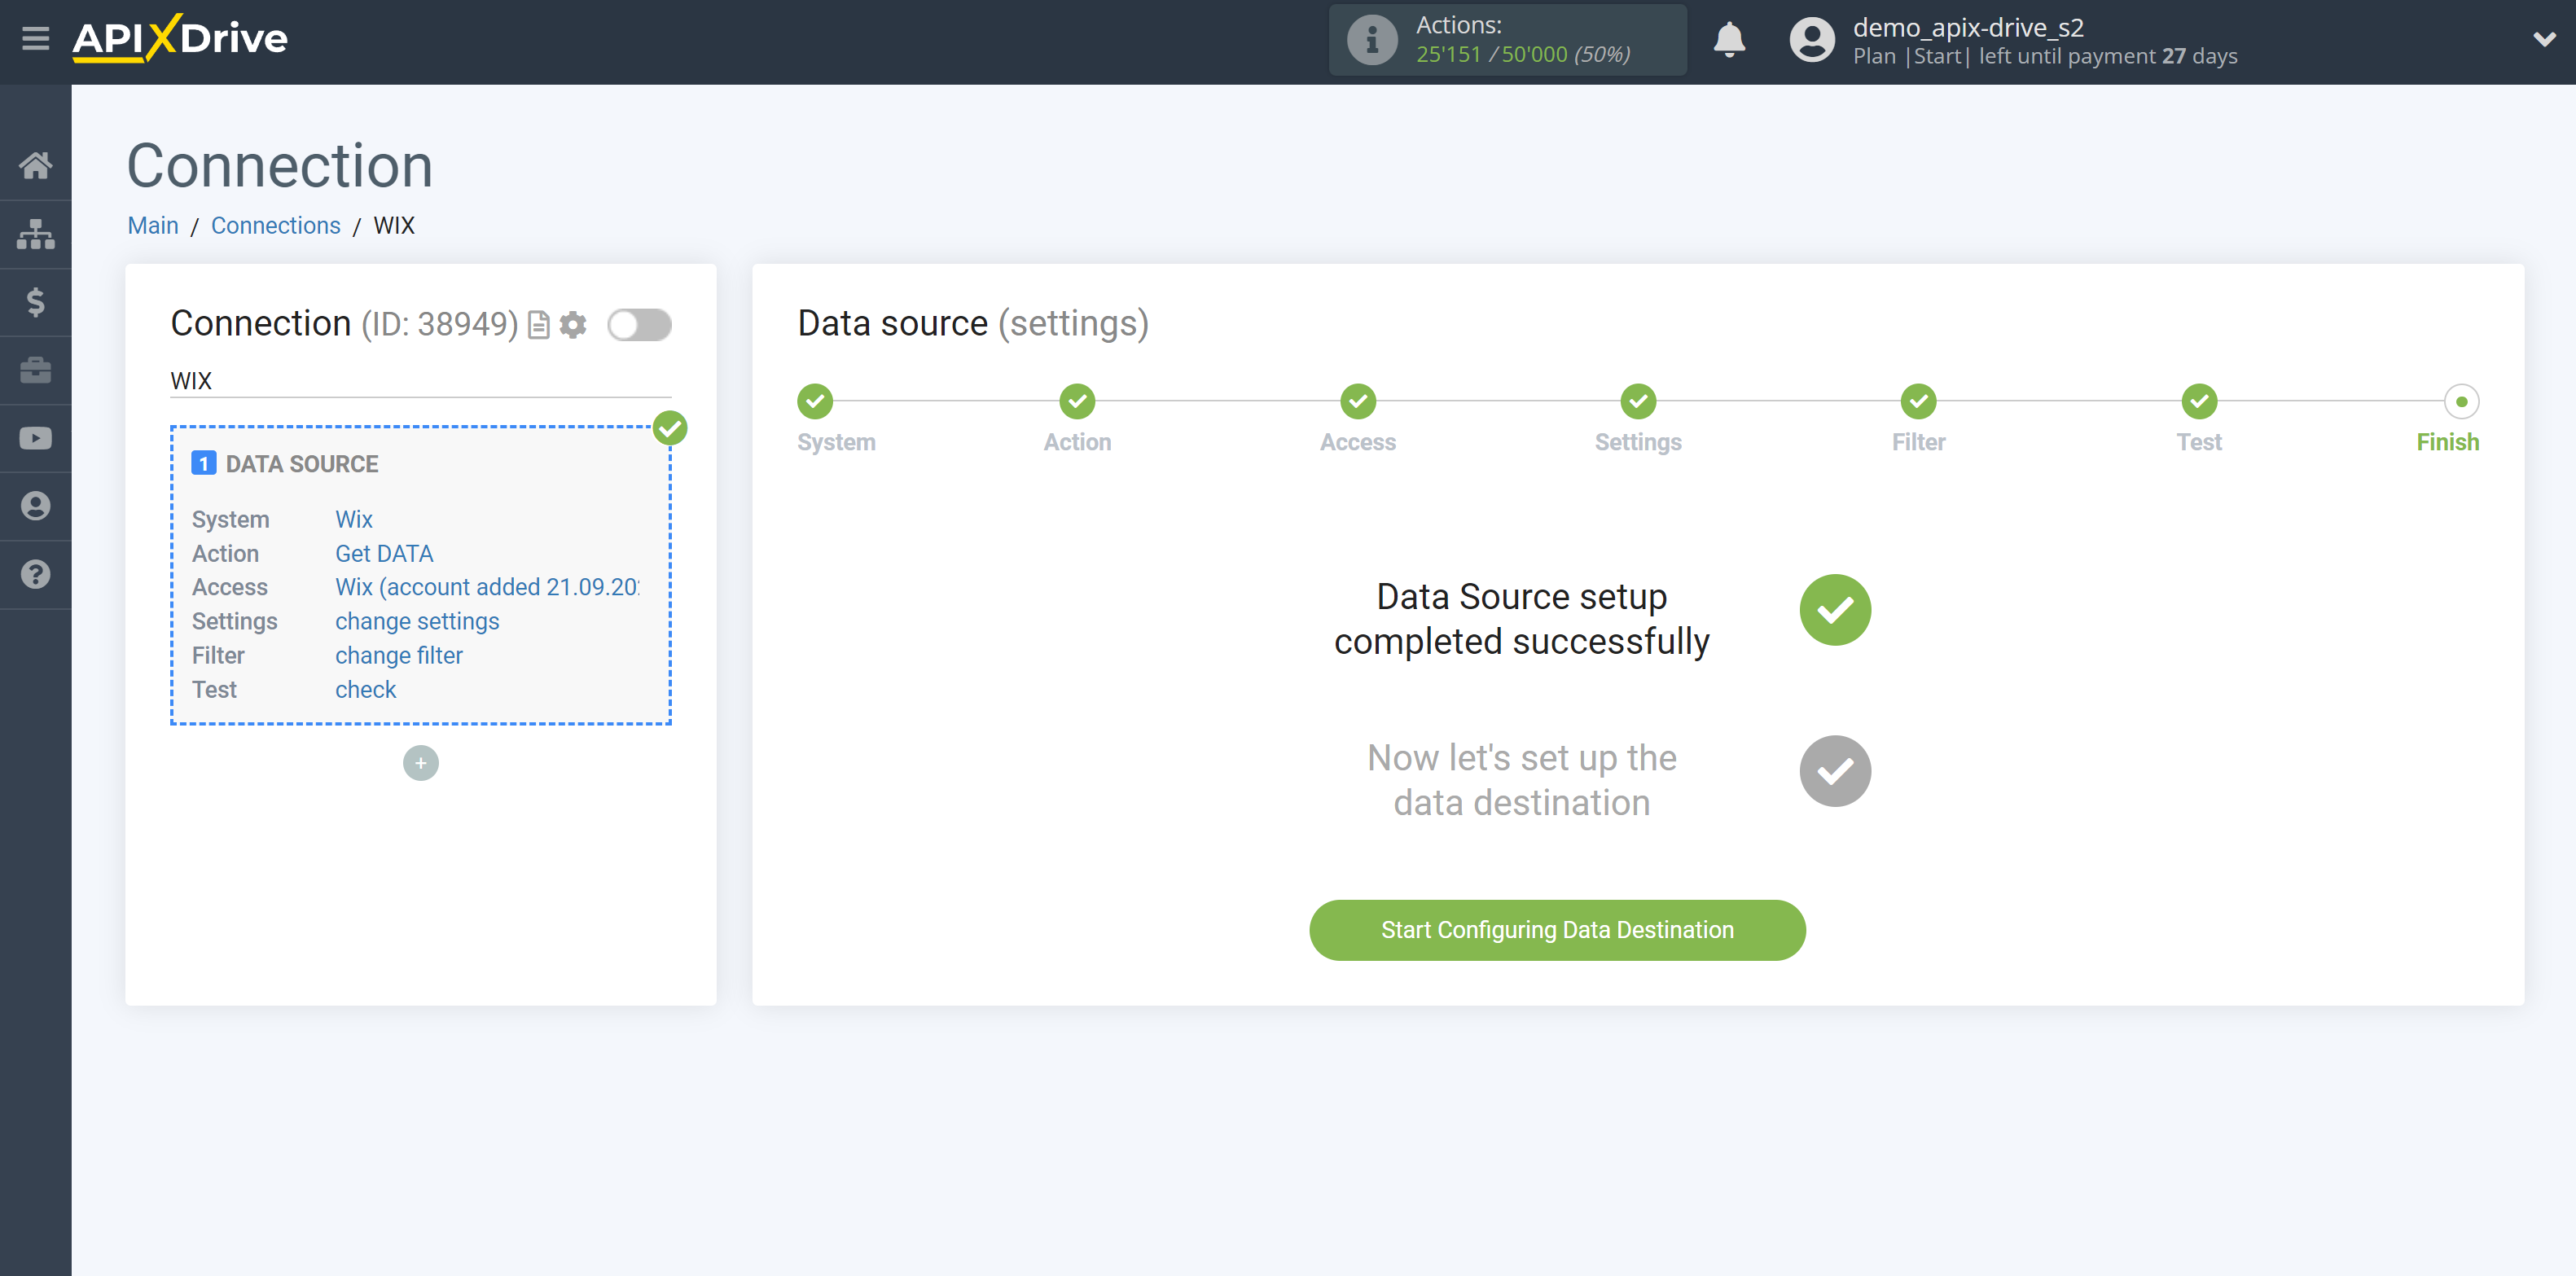This screenshot has width=2576, height=1276.
Task: Click the dollar sign billing icon
Action: click(36, 302)
